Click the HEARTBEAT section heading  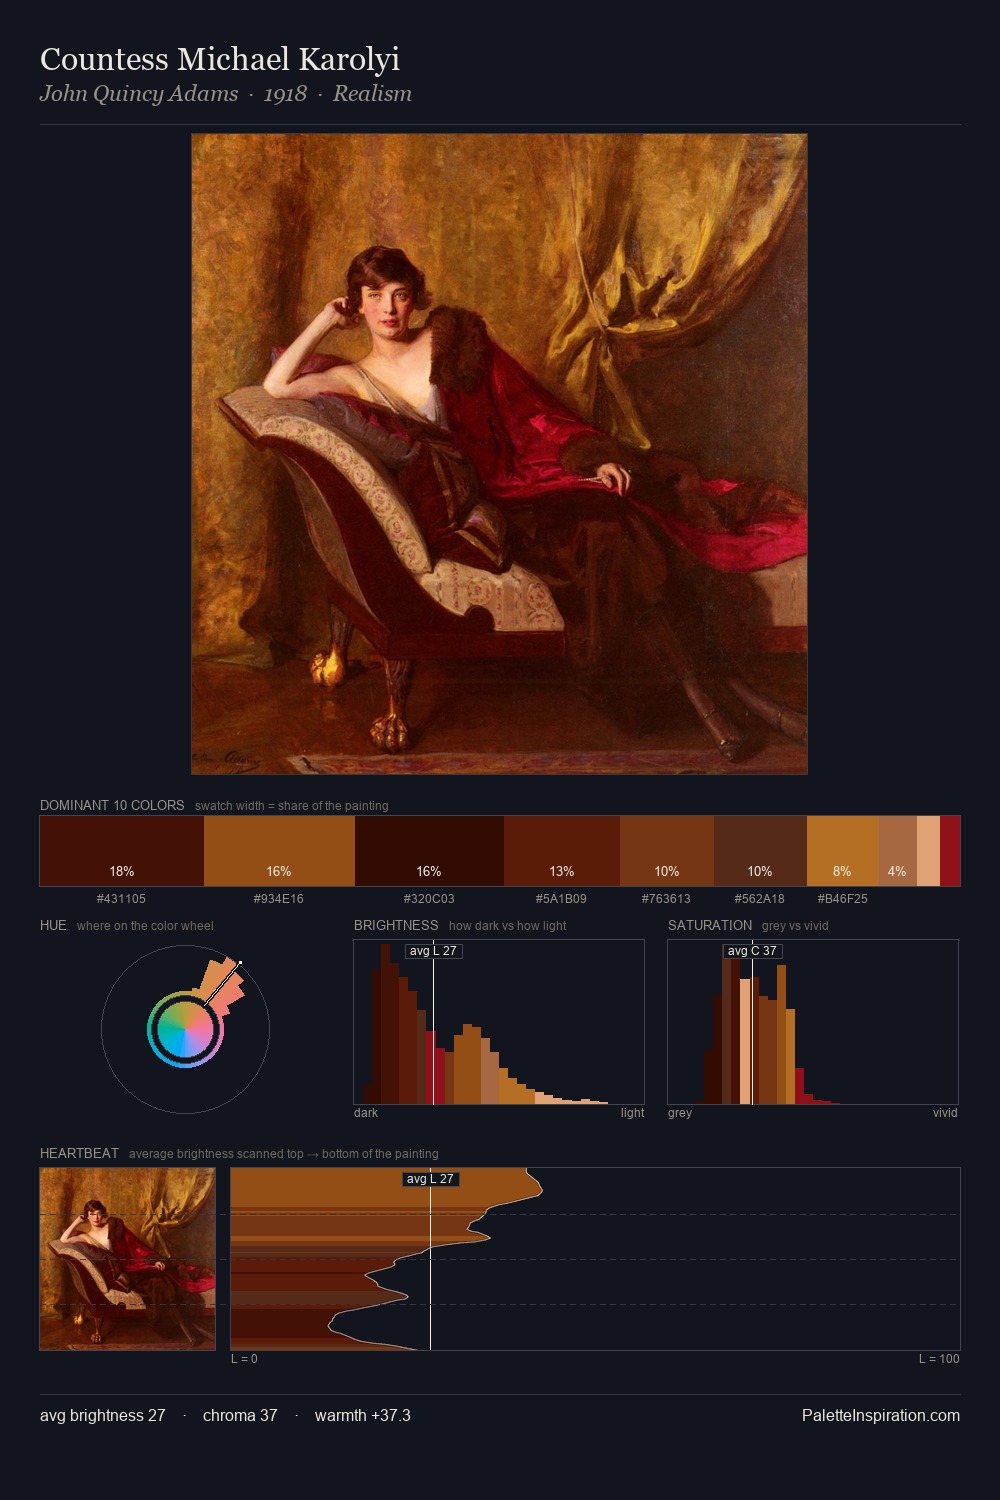point(79,1153)
